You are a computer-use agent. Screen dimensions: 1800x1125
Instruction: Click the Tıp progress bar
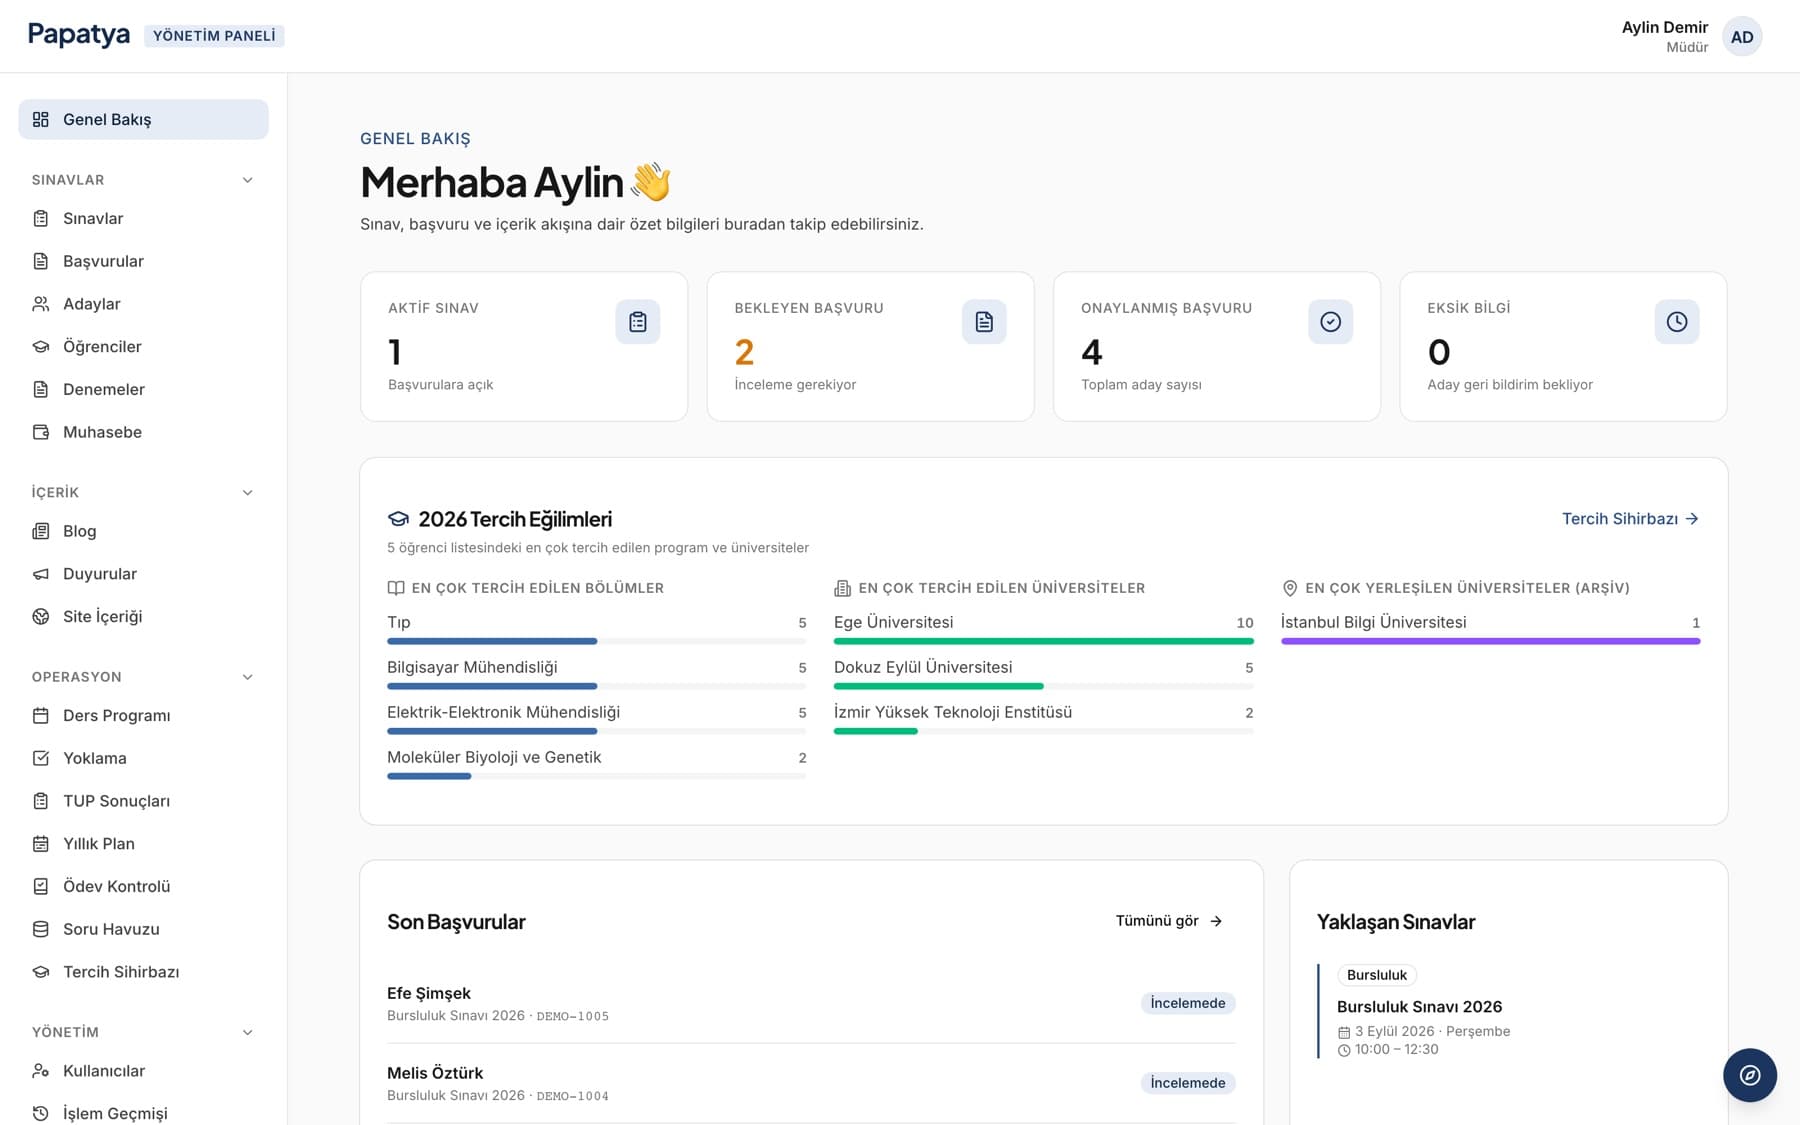tap(596, 641)
